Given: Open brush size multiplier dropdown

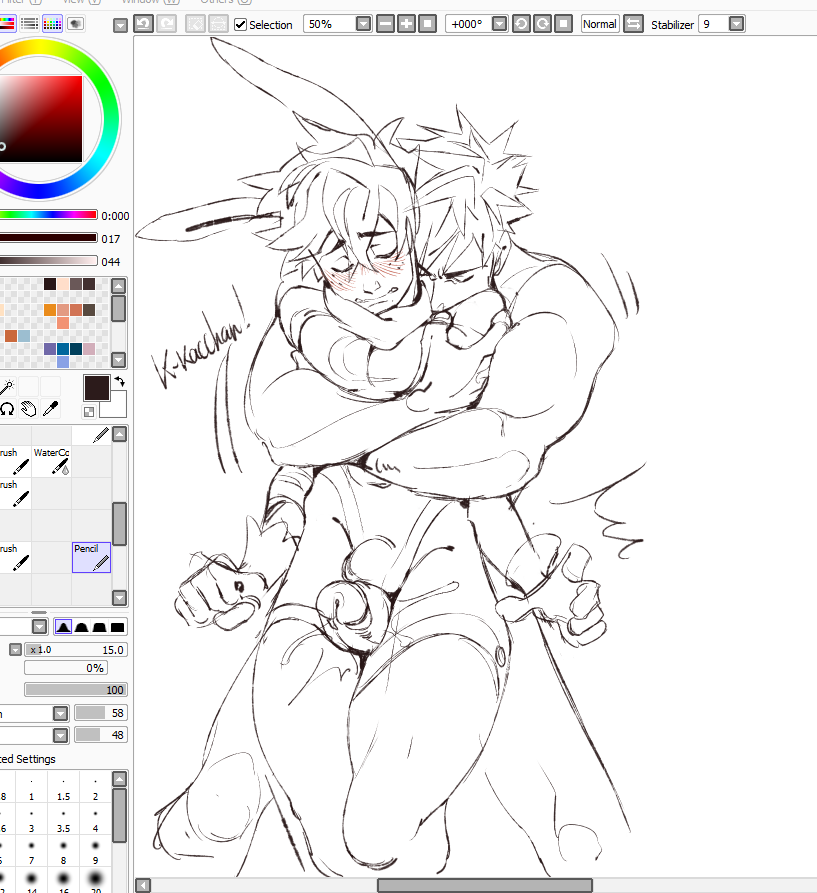Looking at the screenshot, I should click(15, 650).
